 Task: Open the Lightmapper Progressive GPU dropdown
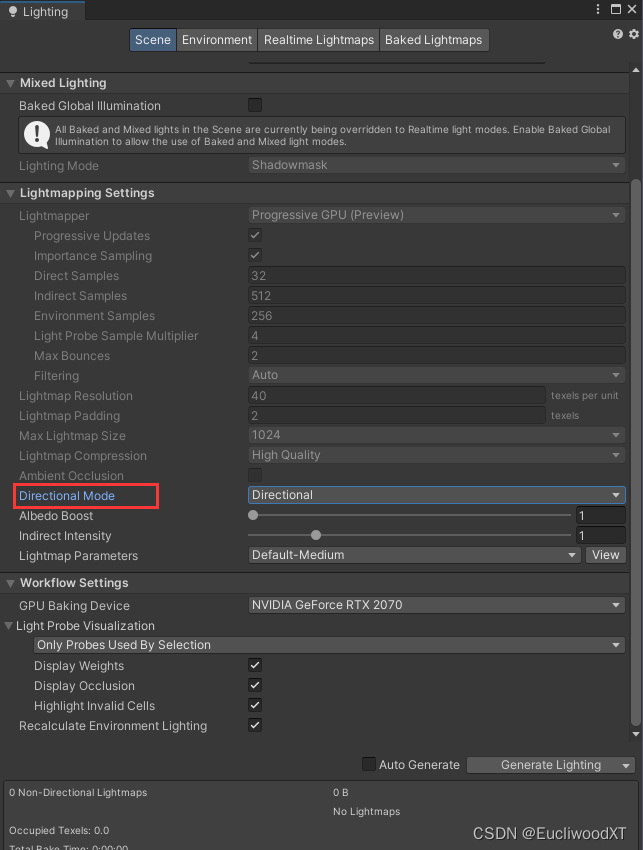point(436,215)
